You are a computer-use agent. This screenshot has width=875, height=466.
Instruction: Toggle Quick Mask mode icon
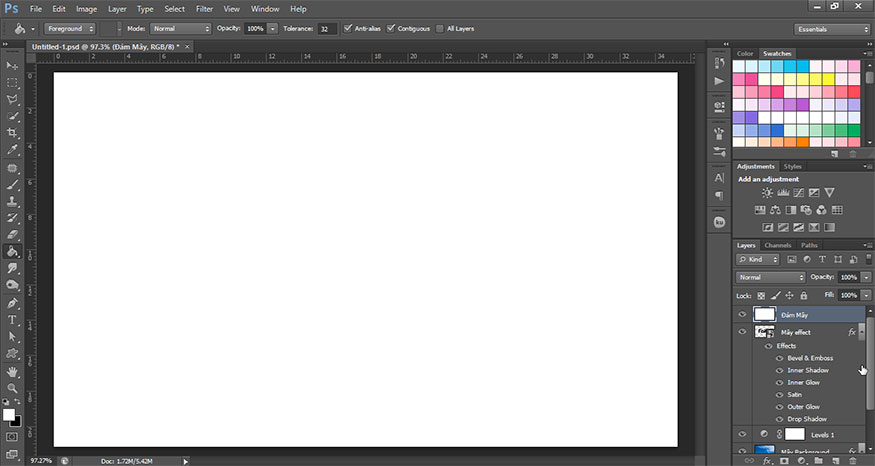[12, 437]
